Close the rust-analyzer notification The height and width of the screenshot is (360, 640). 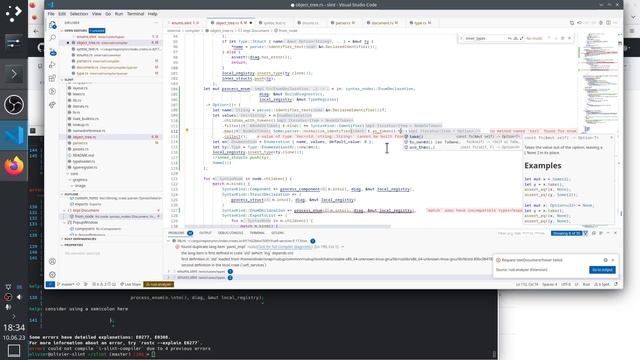tap(613, 260)
